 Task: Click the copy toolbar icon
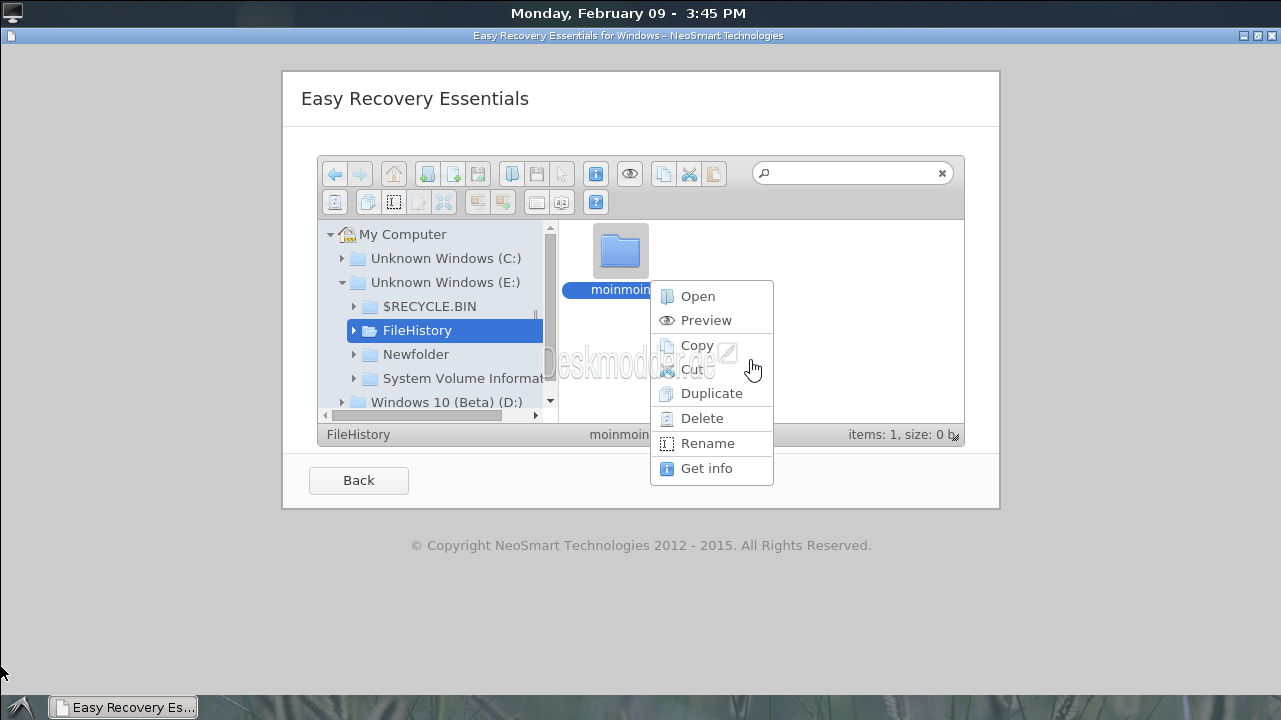pos(664,174)
